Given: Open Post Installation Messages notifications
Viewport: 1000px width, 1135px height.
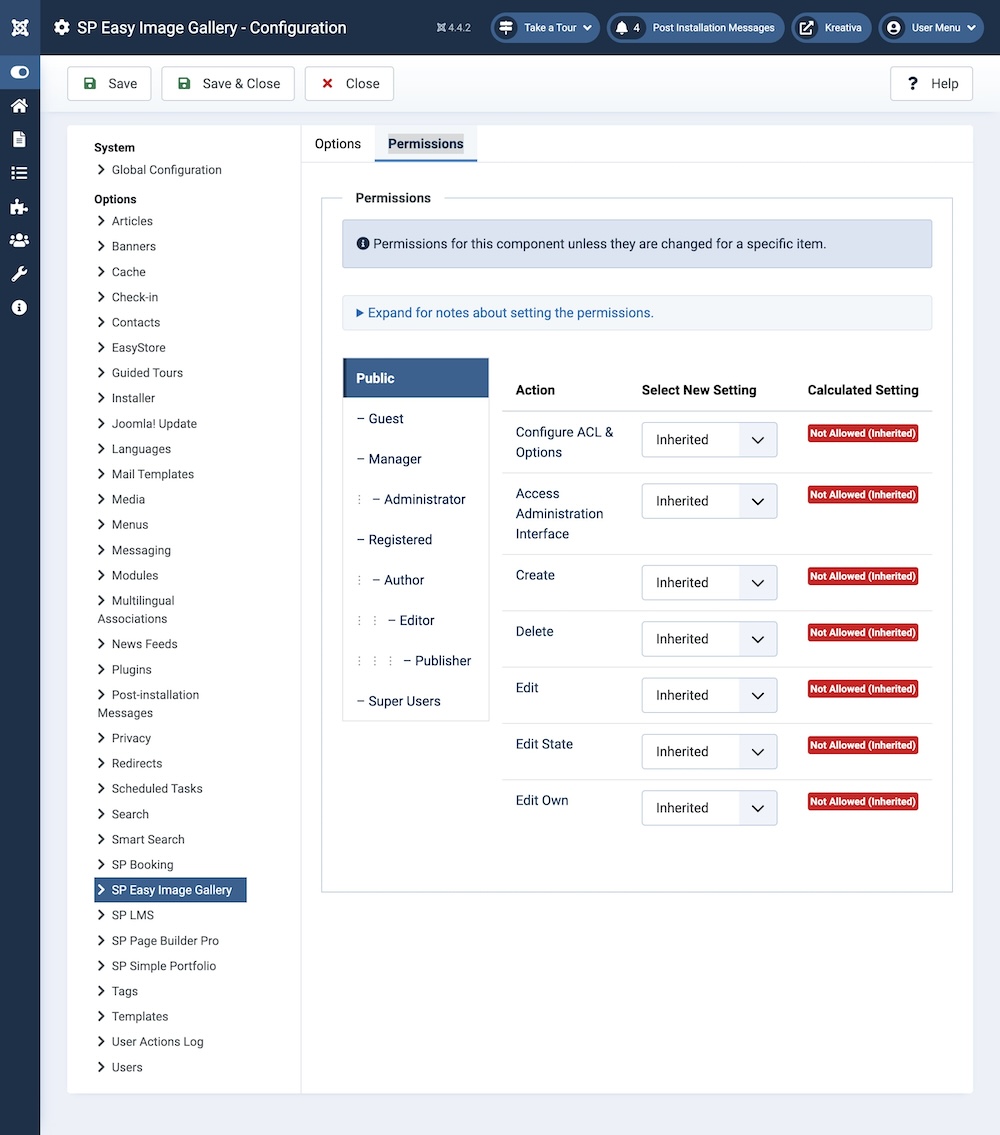Looking at the screenshot, I should [x=696, y=28].
